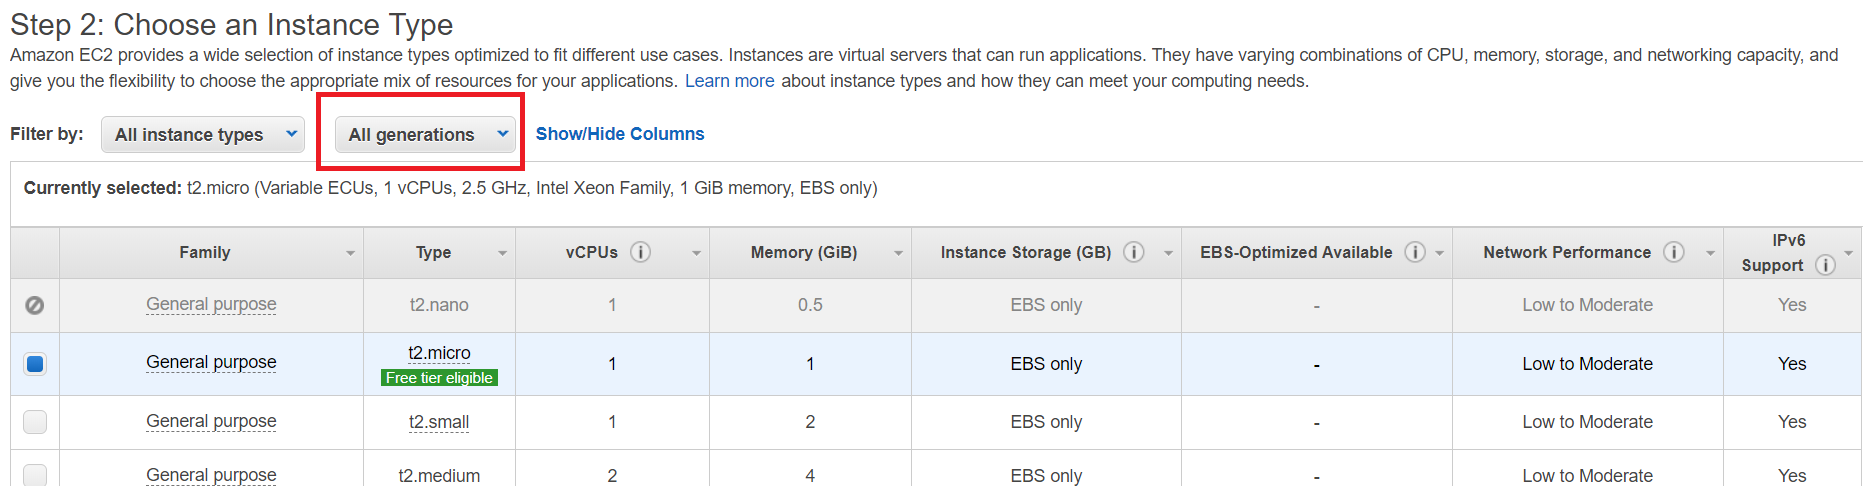This screenshot has height=486, width=1863.
Task: Select the t2.medium instance checkbox
Action: pos(35,474)
